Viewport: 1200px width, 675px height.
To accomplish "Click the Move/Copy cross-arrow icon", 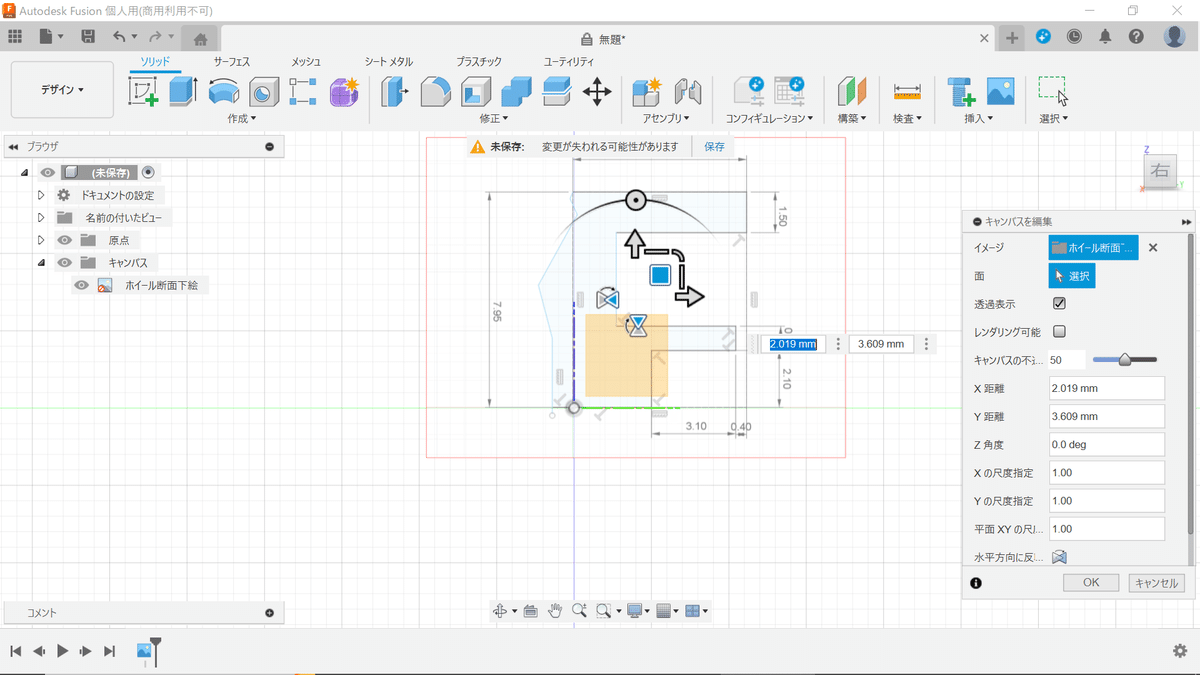I will [597, 92].
